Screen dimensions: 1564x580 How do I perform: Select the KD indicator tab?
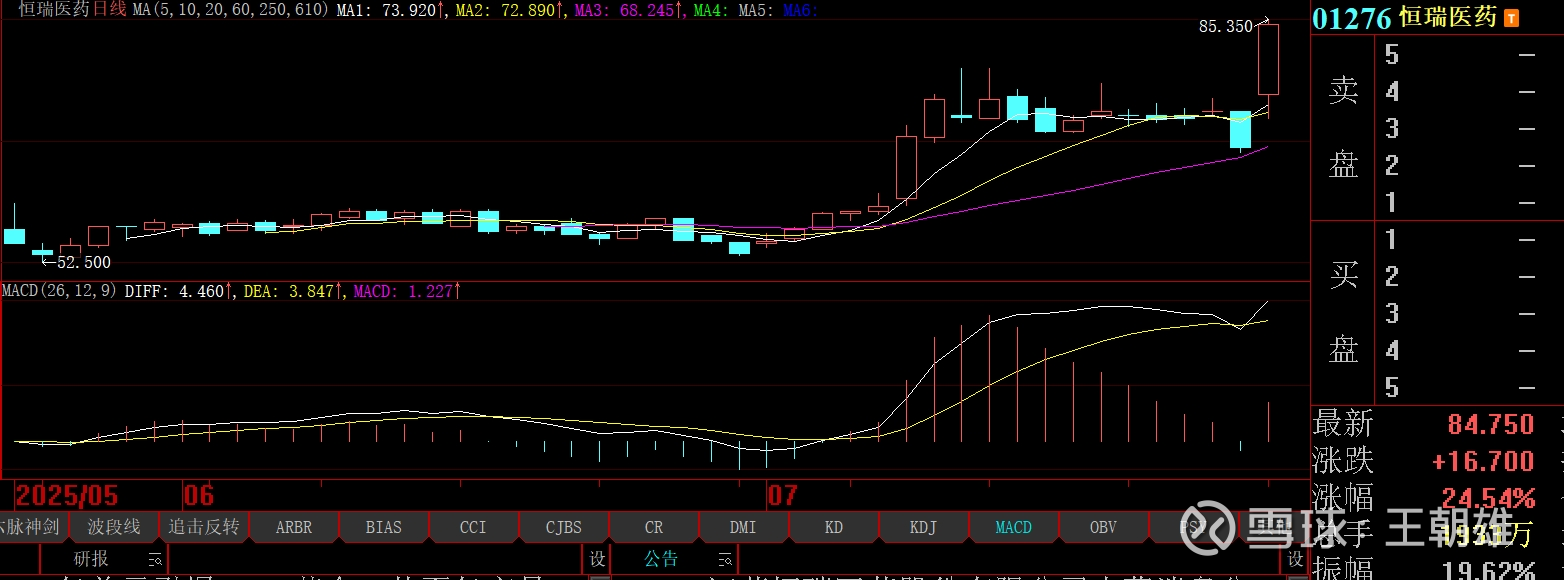834,527
